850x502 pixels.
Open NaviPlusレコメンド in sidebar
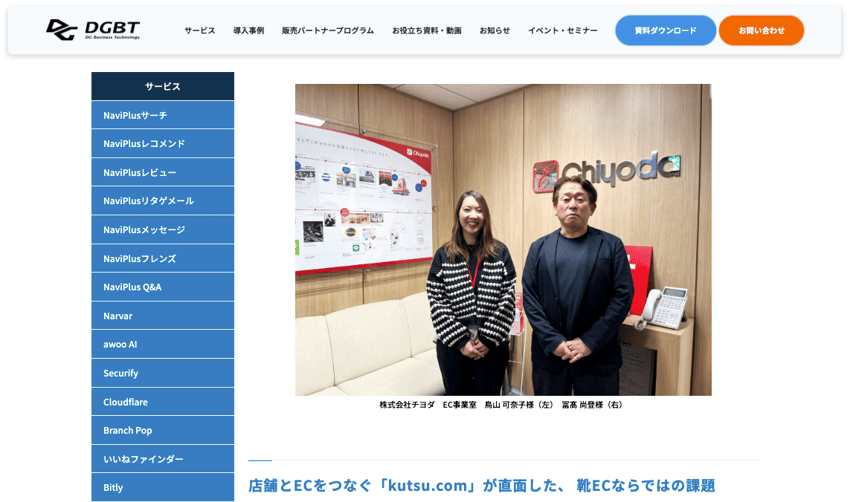coord(163,144)
